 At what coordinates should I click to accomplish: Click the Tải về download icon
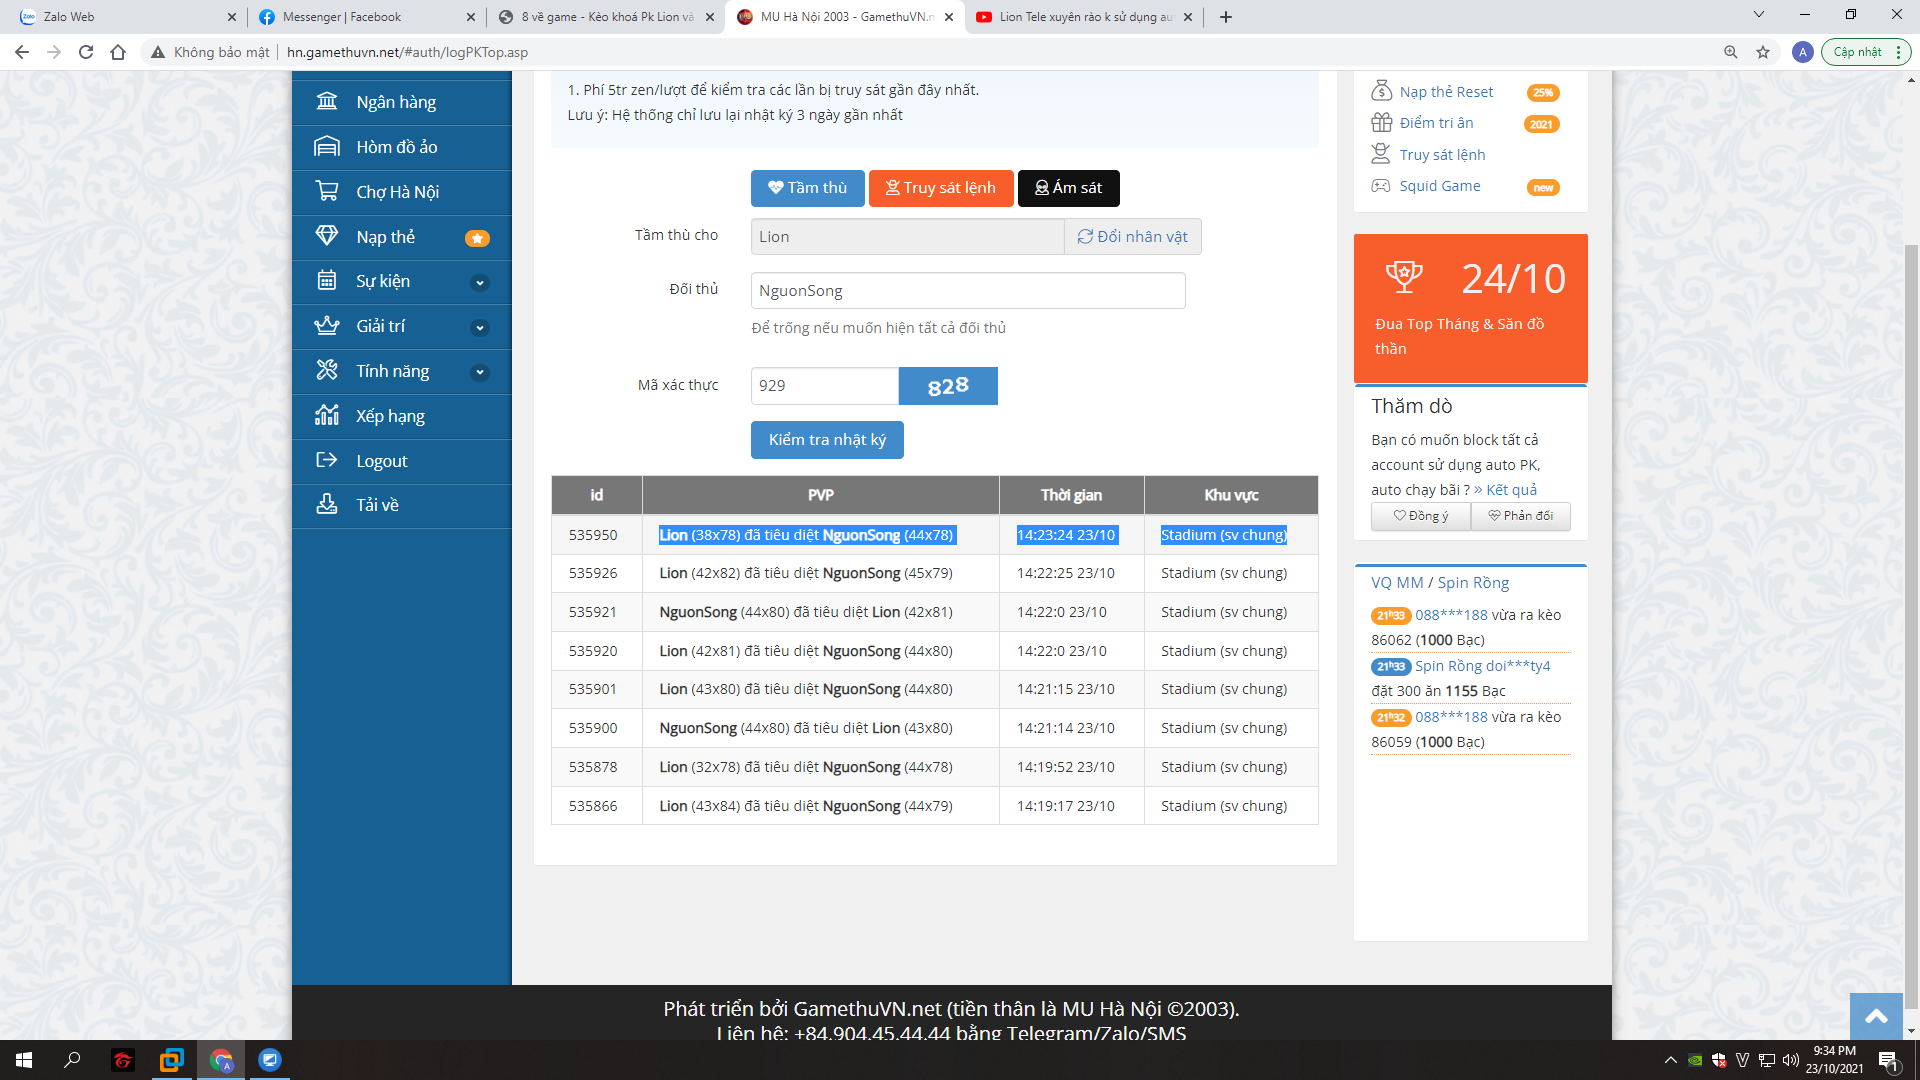coord(327,504)
